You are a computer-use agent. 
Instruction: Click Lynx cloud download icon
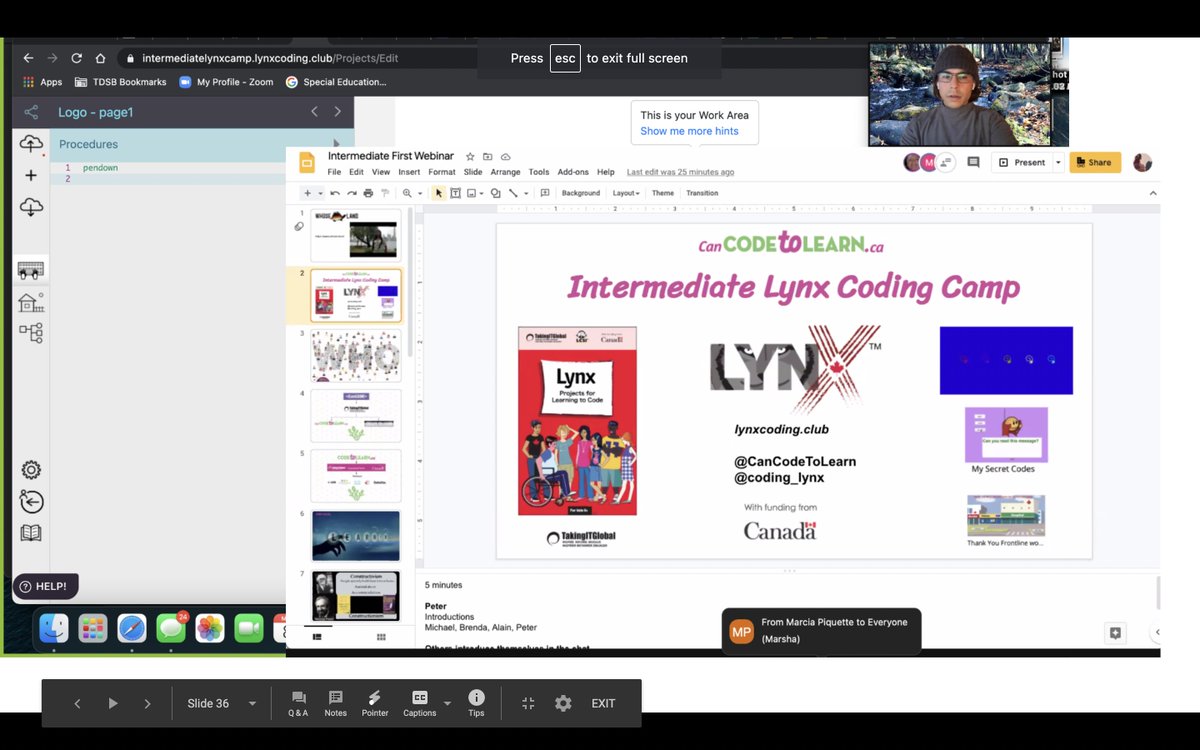(x=31, y=207)
